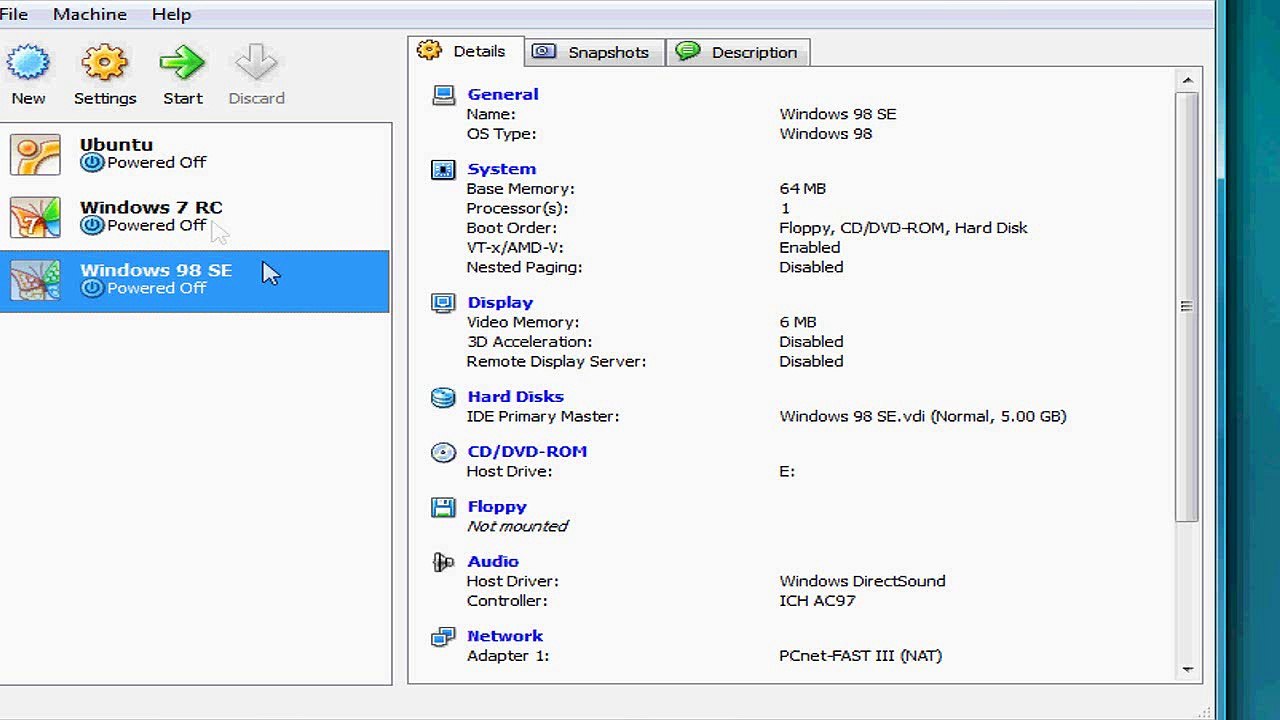
Task: Click the 'Windows 98' OS type value
Action: pyautogui.click(x=825, y=134)
